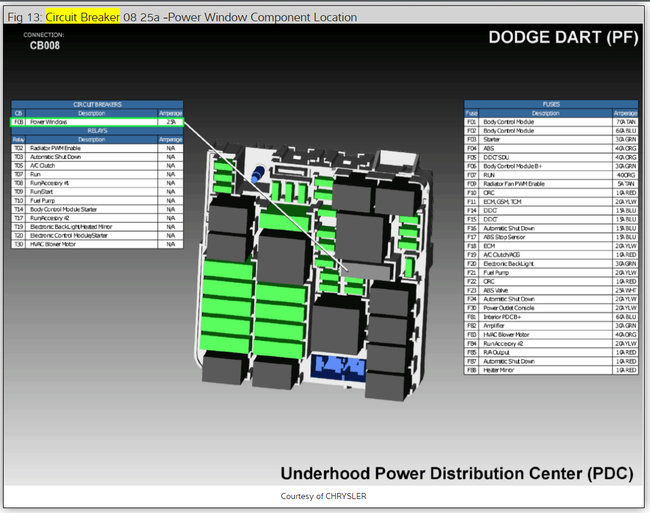
Task: Click the '70A TAN' amperage cell for F01
Action: coord(626,122)
